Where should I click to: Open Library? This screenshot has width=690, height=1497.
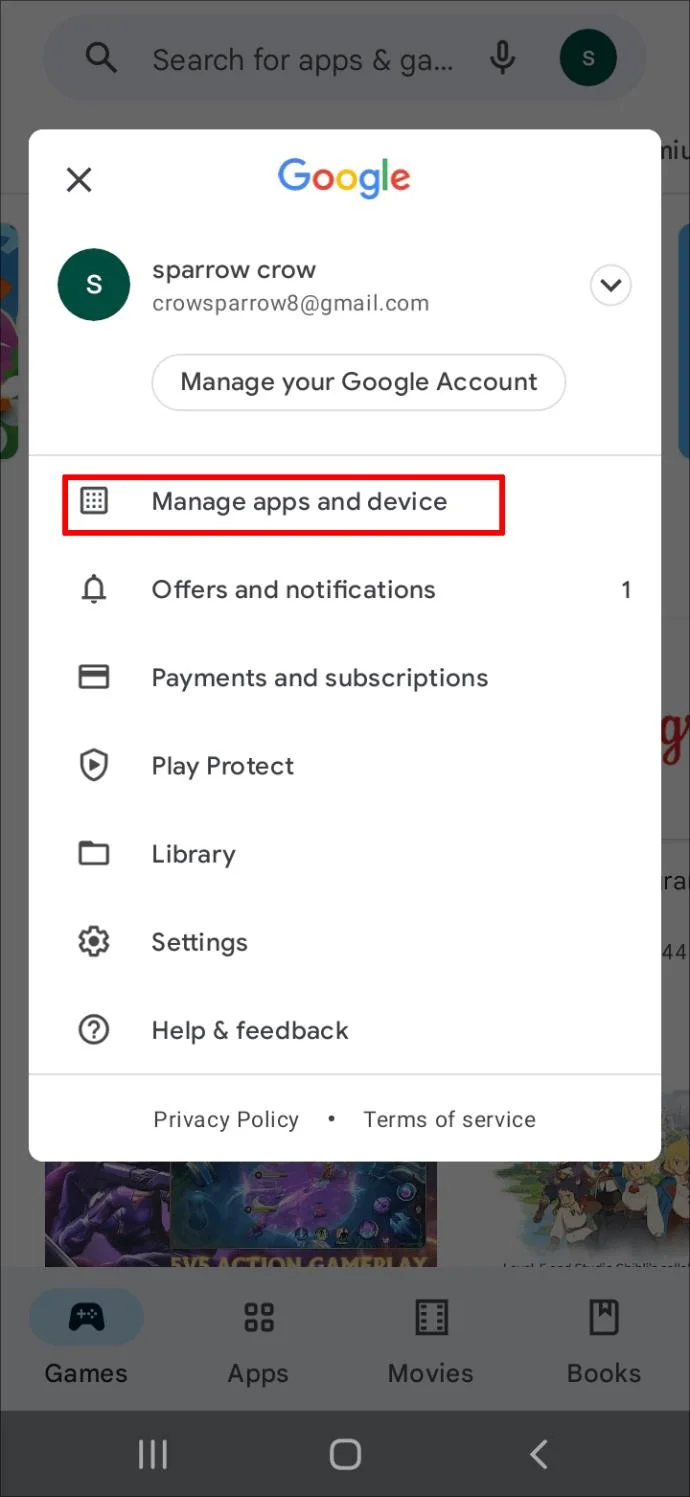[x=345, y=854]
